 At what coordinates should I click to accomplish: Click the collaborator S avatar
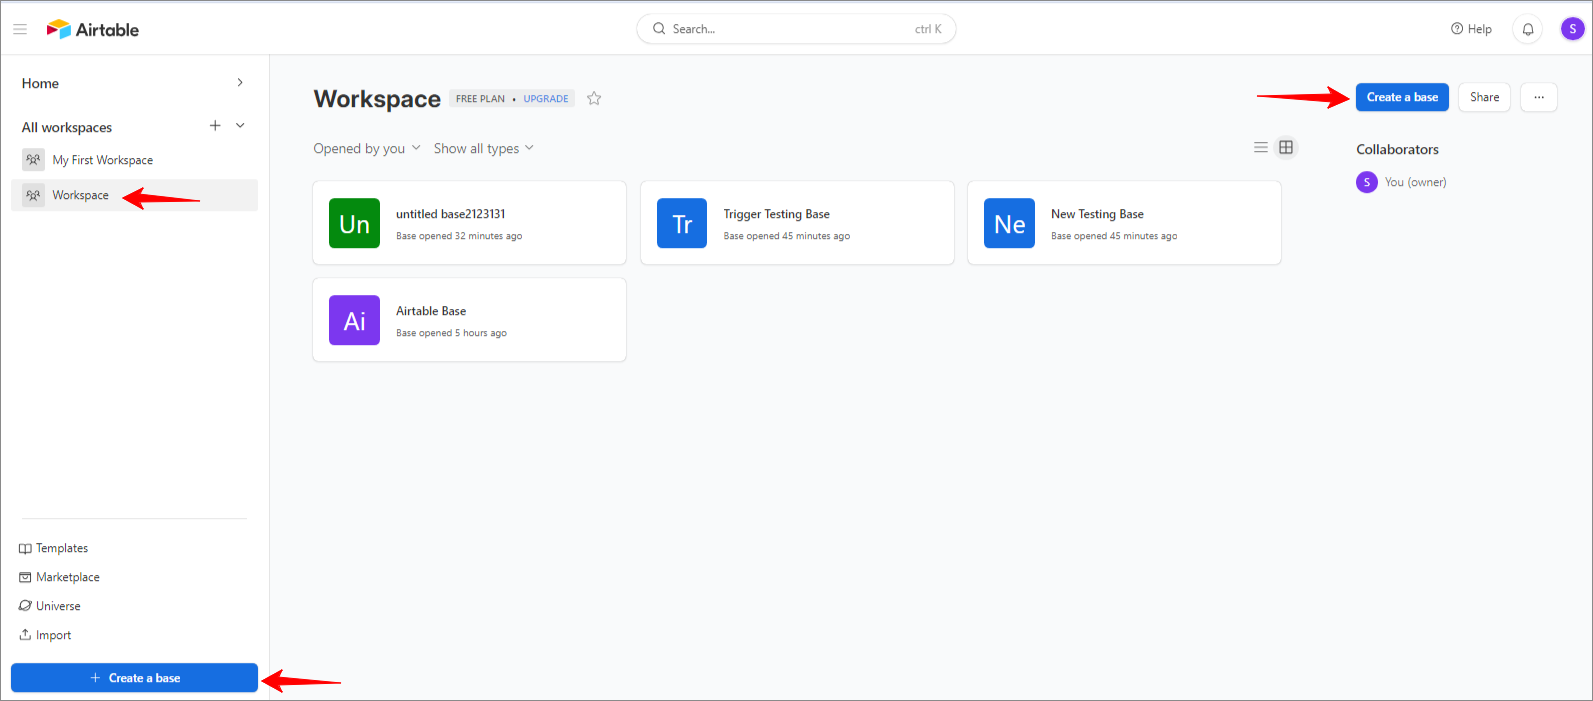pos(1367,182)
